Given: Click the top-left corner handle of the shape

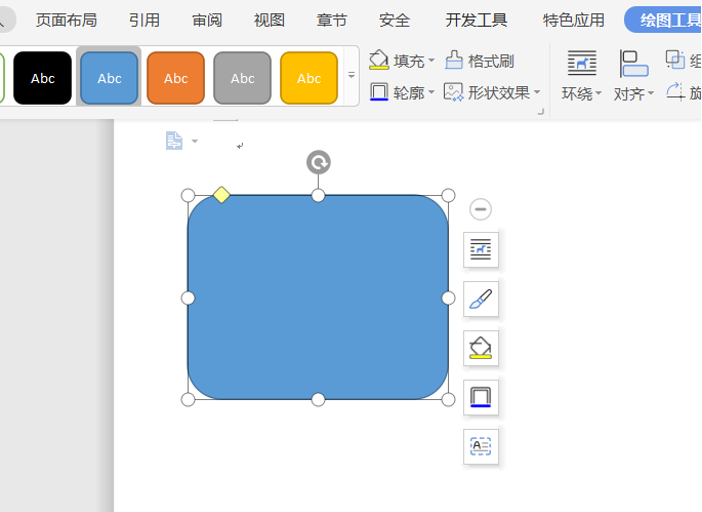Looking at the screenshot, I should (188, 195).
